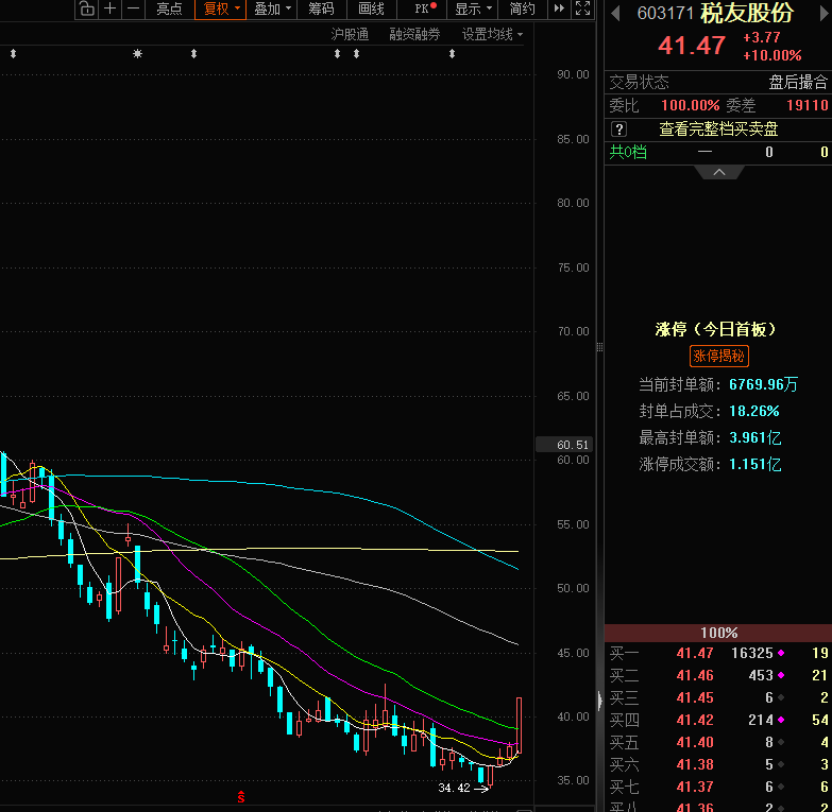This screenshot has width=832, height=812.
Task: Open the 显示 display dropdown
Action: coord(472,9)
